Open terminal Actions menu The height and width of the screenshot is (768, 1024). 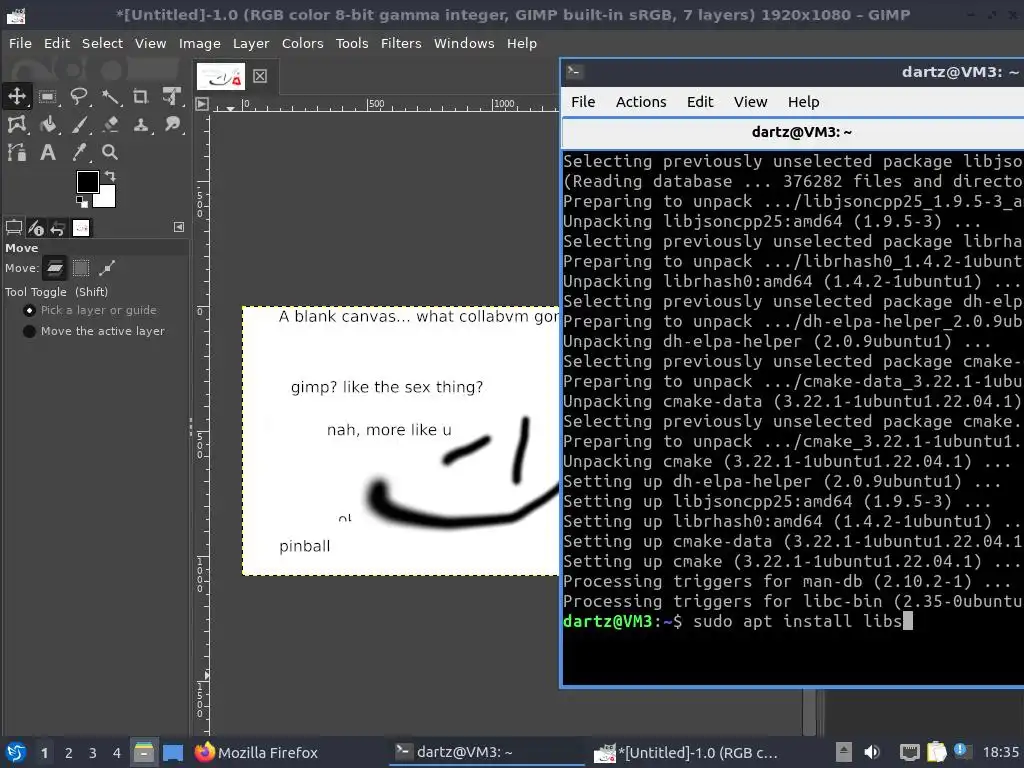pyautogui.click(x=641, y=102)
